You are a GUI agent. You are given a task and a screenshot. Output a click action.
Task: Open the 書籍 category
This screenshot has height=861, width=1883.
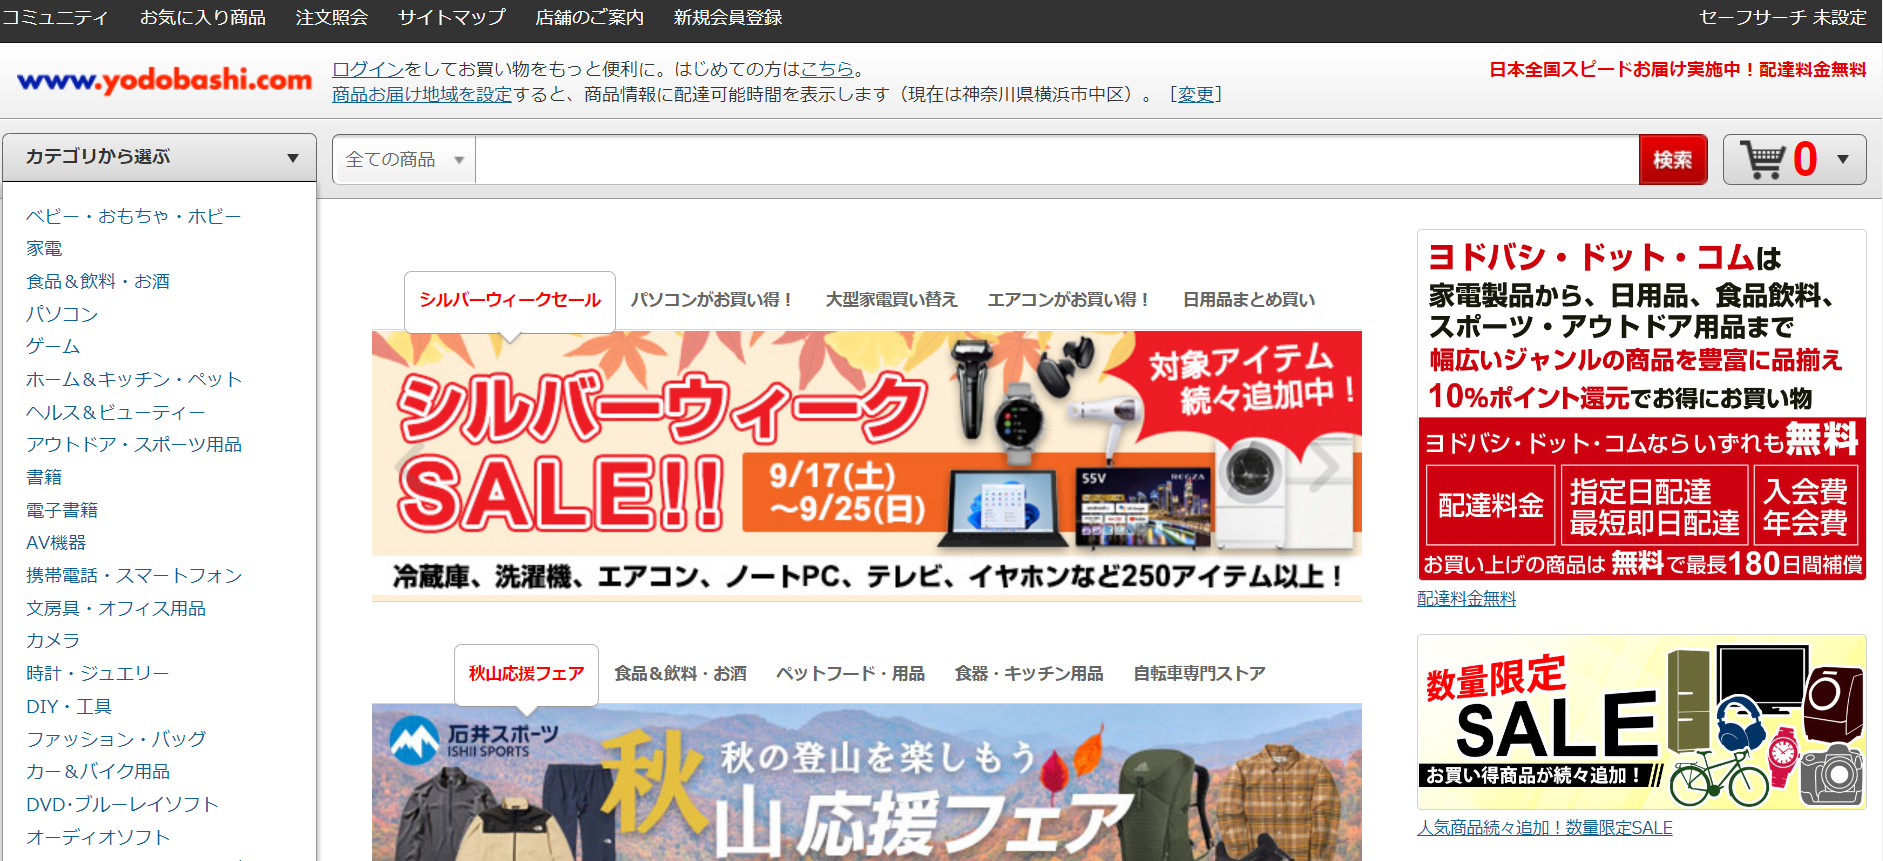(x=44, y=477)
